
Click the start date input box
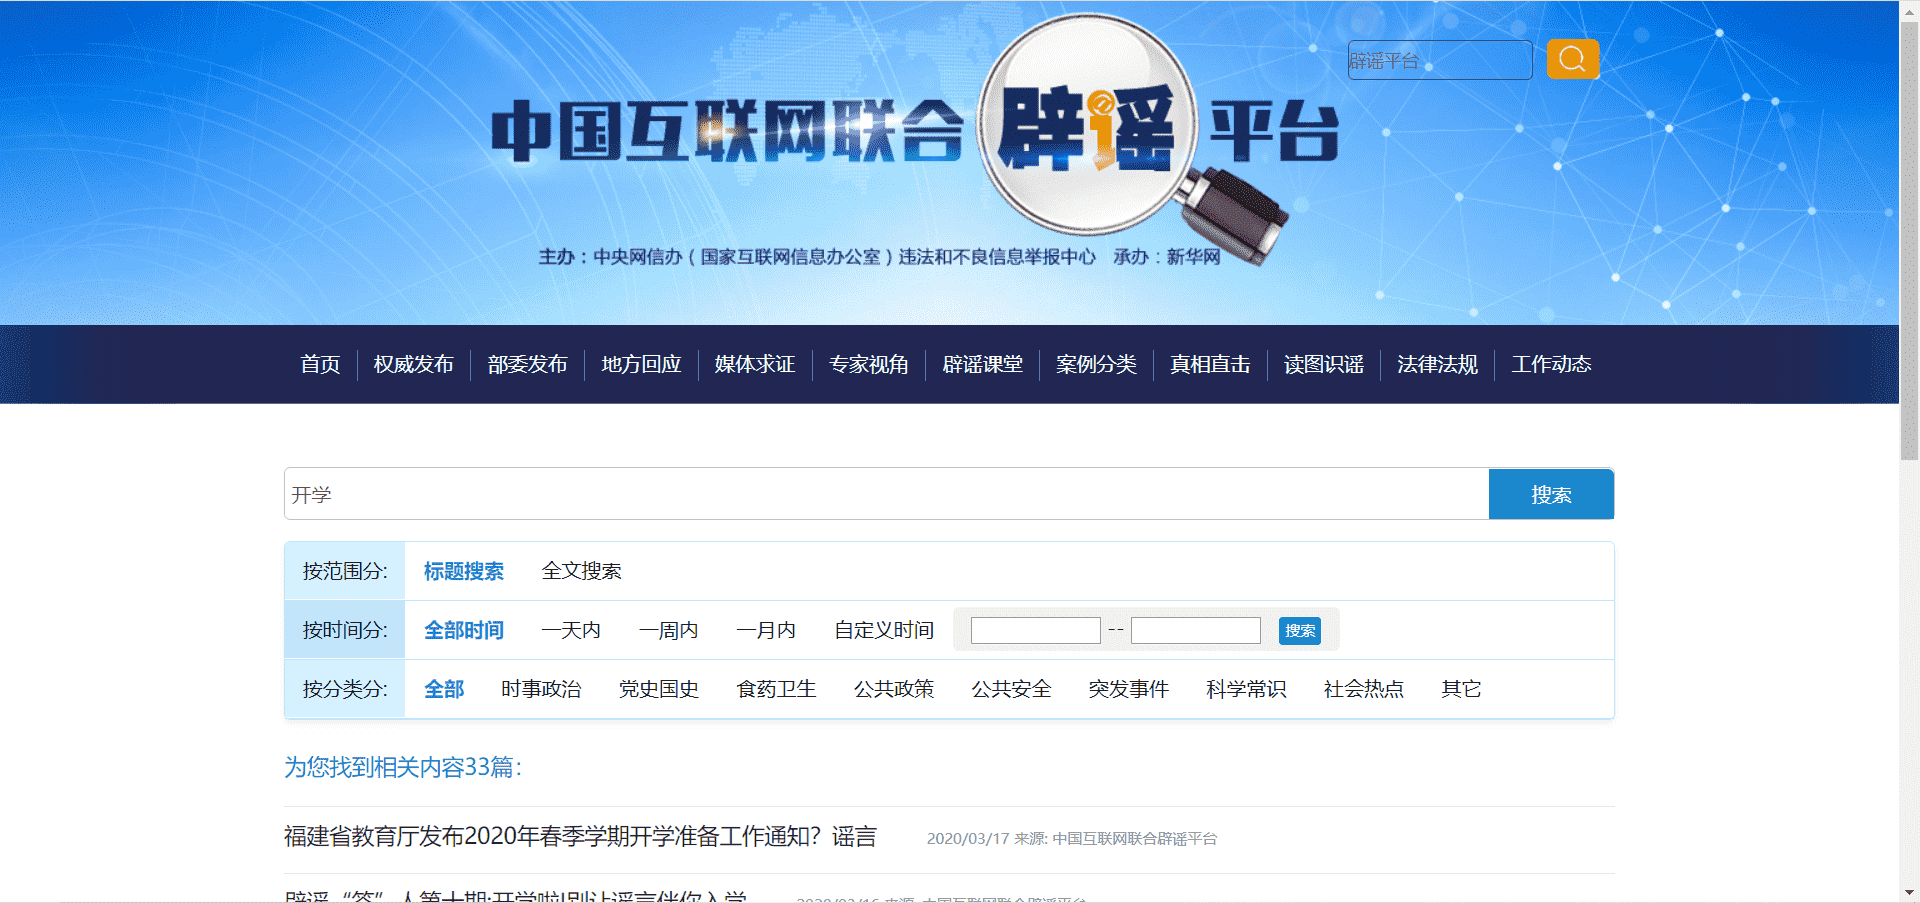(1035, 630)
